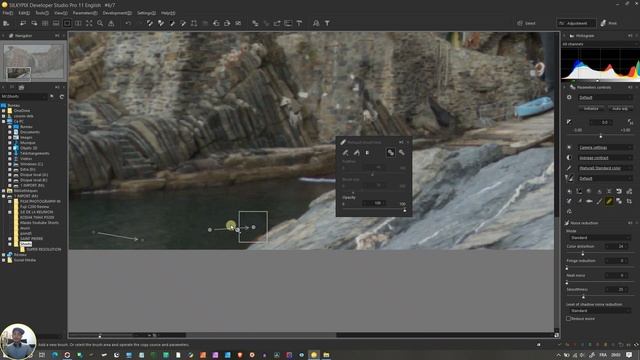Screen dimensions: 640x360
Task: Click the single preview display icon
Action: pos(67,23)
